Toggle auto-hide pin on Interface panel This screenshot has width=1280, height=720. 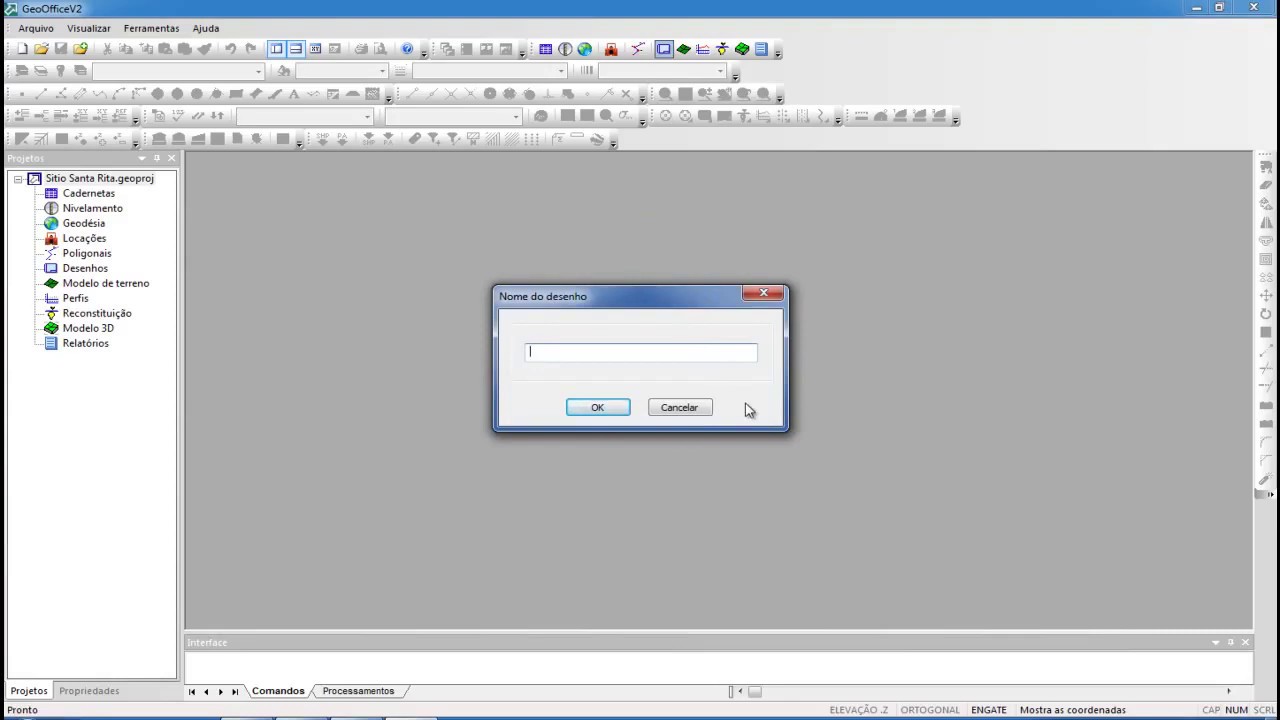1231,642
